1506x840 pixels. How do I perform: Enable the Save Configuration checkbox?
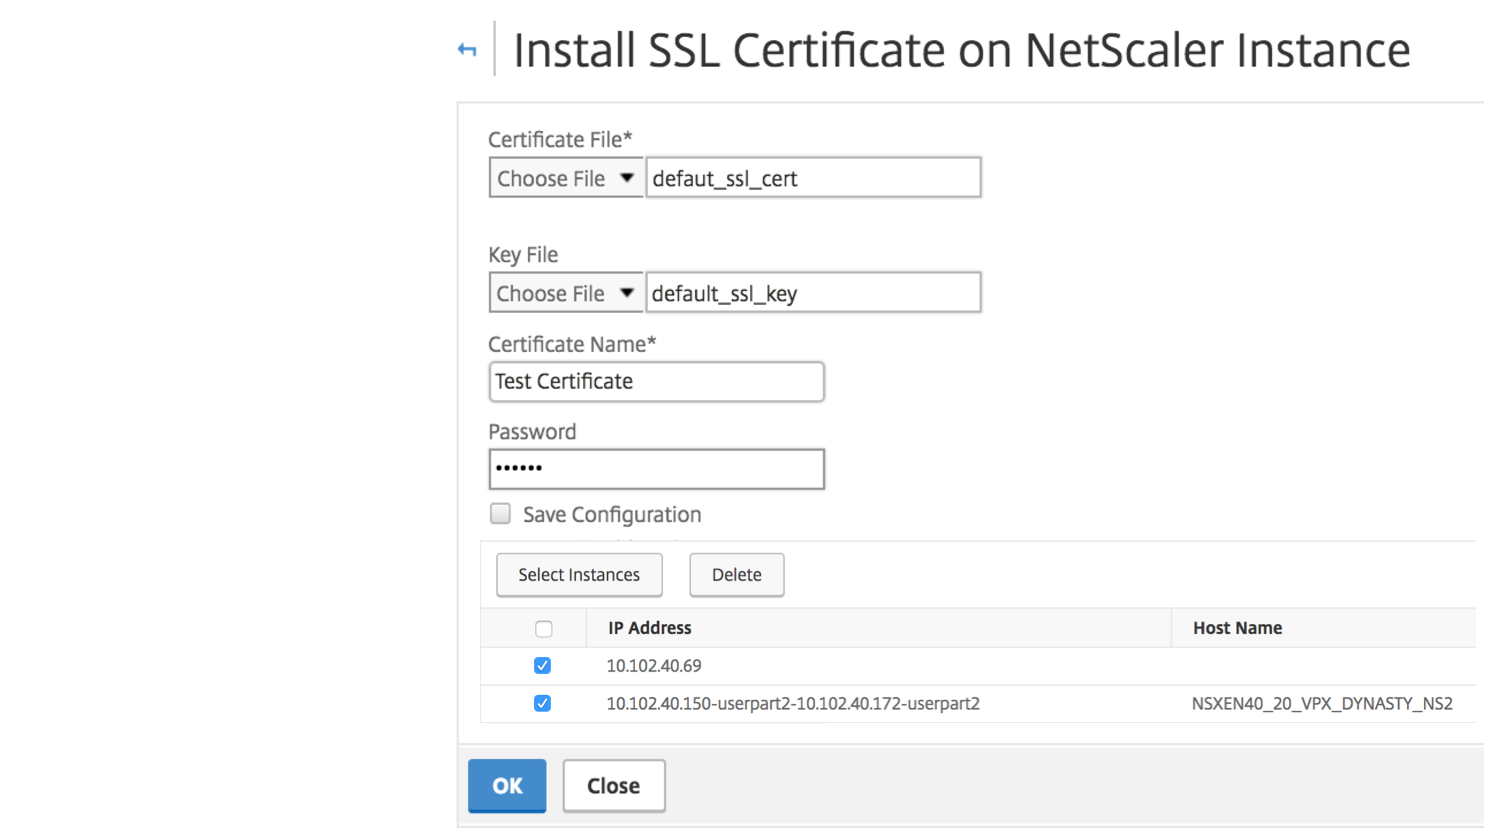[x=500, y=514]
